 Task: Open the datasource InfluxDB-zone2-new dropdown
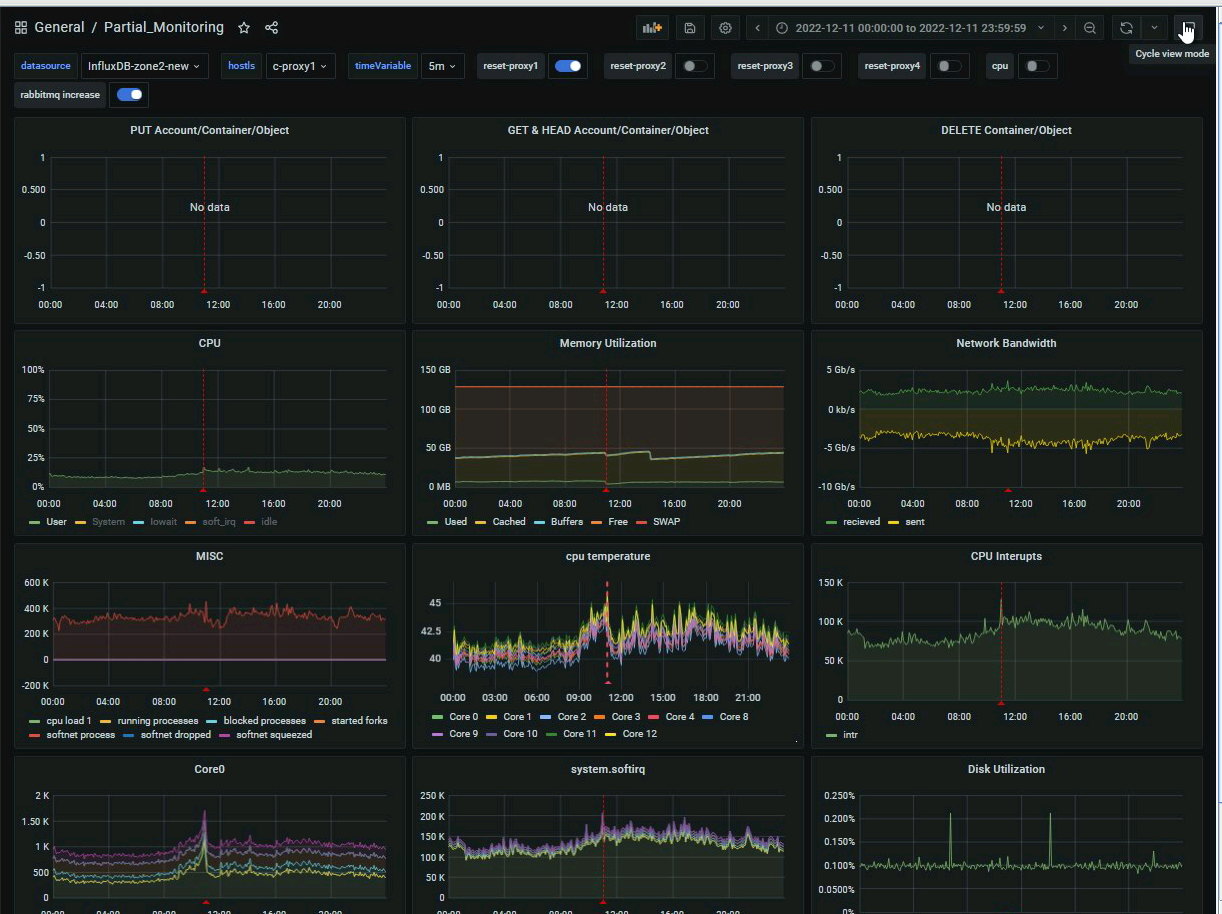[x=144, y=66]
